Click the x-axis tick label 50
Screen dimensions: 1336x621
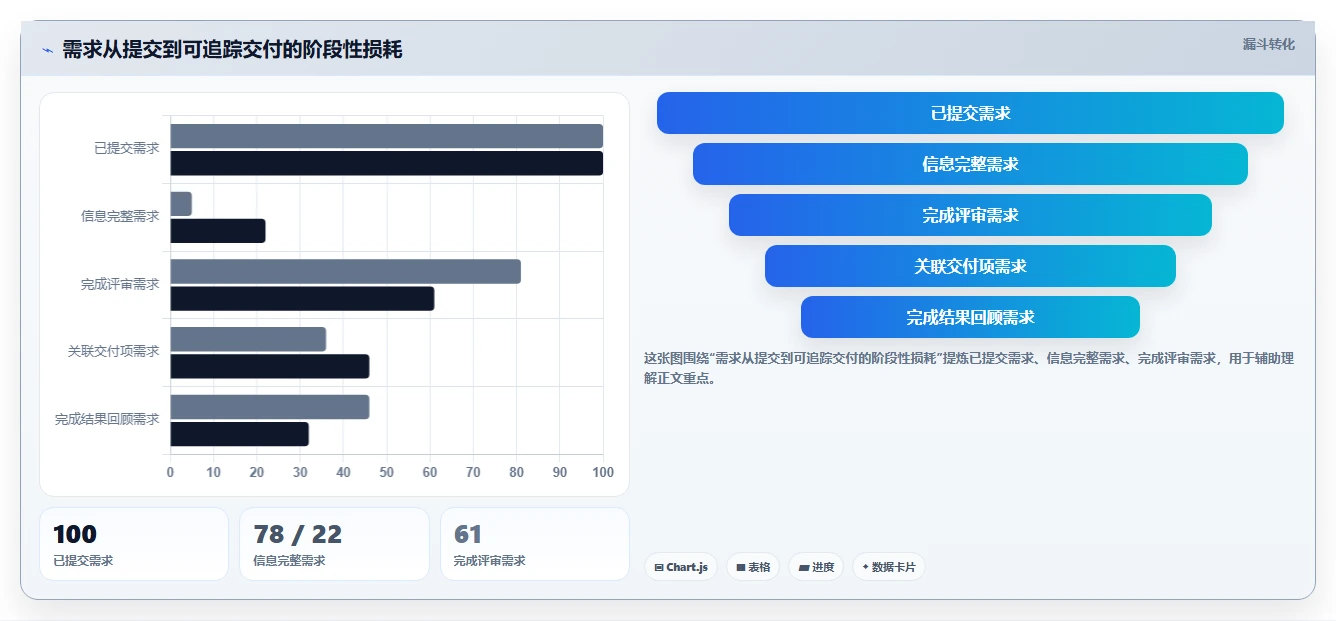tap(387, 472)
